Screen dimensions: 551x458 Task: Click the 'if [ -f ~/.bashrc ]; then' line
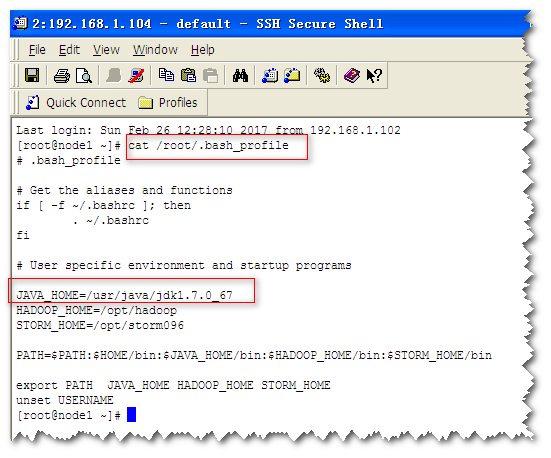(x=104, y=205)
